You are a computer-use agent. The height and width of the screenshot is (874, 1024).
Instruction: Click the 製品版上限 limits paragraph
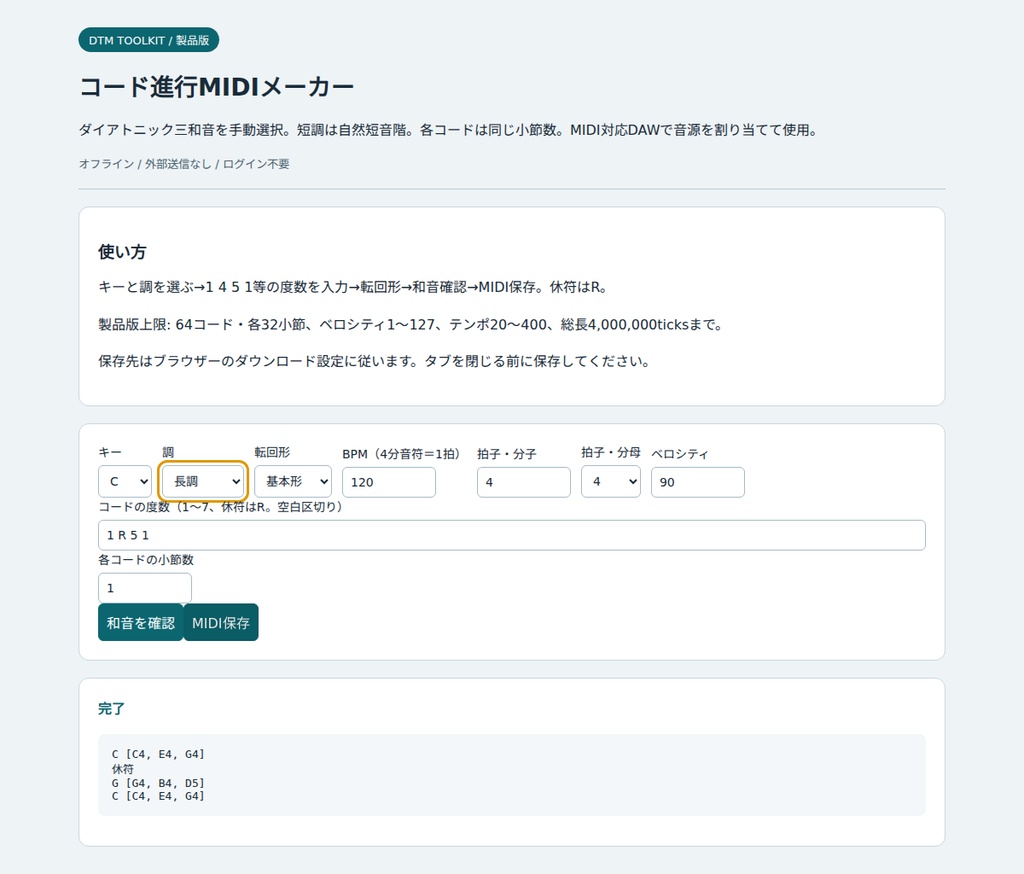[410, 325]
